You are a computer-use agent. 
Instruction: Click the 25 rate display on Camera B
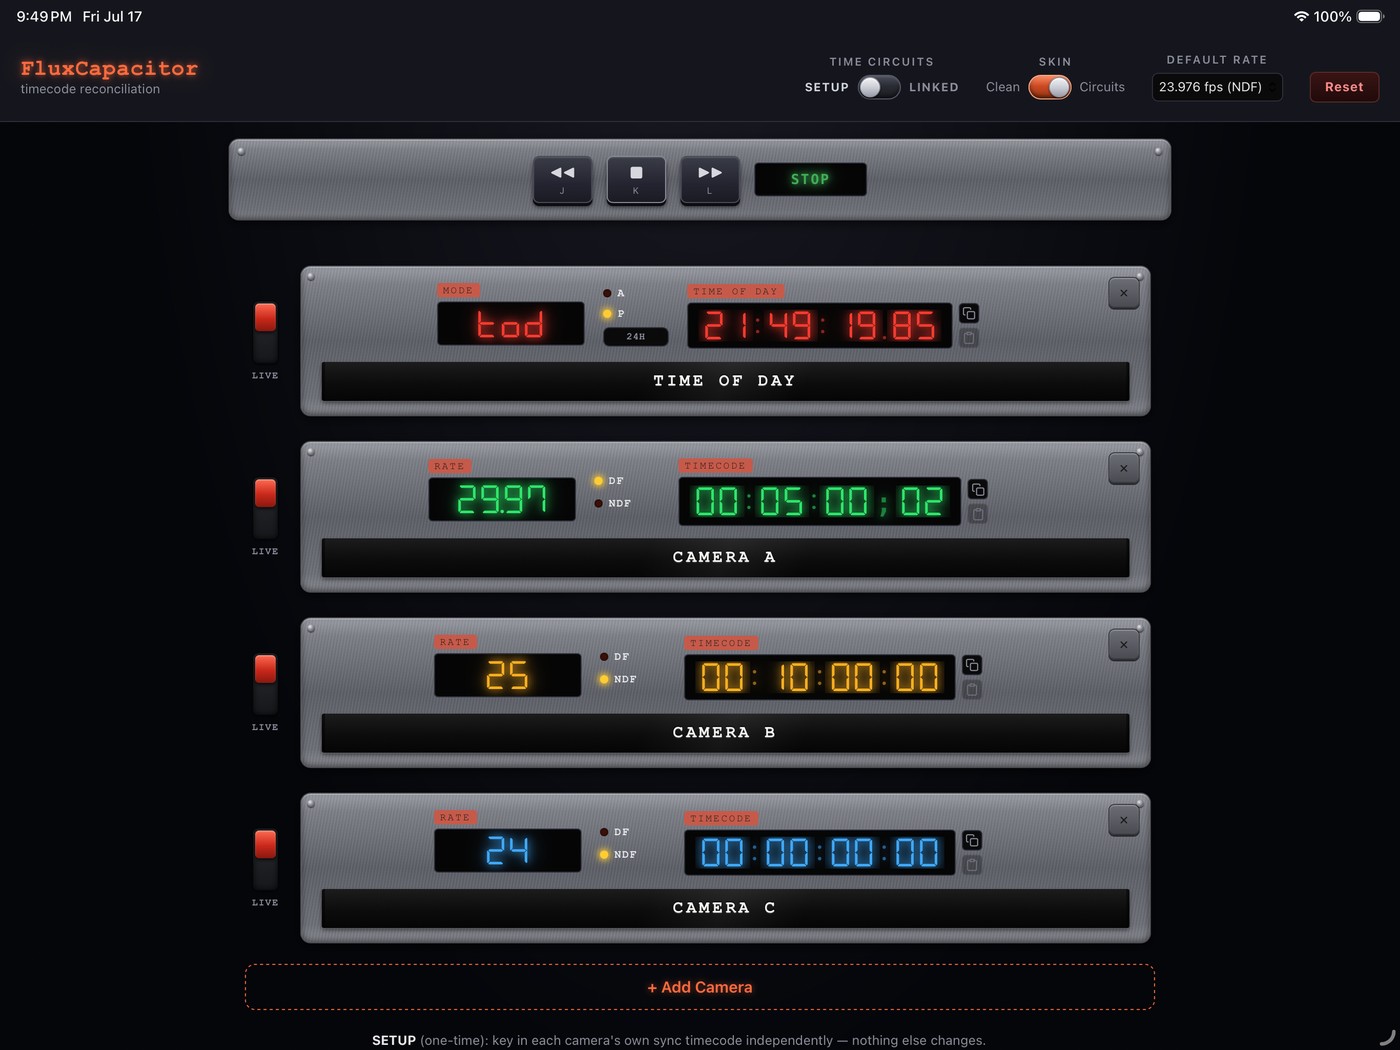pos(507,675)
